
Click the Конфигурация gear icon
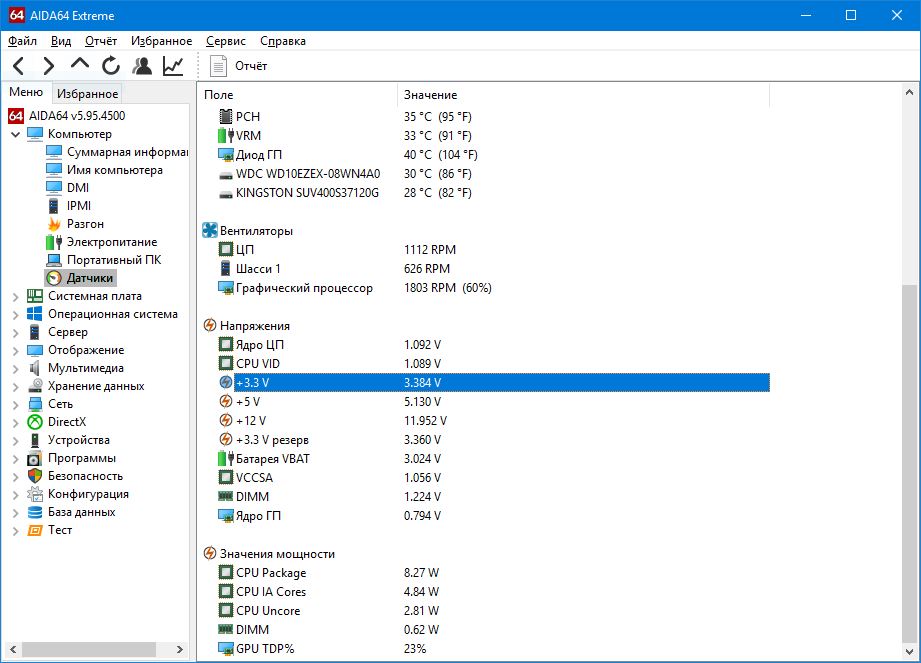click(x=35, y=494)
